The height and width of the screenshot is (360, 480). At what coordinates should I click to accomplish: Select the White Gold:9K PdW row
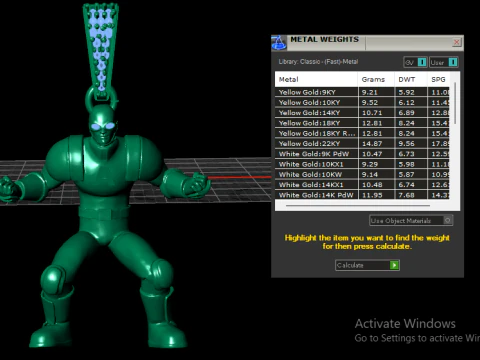[362, 154]
